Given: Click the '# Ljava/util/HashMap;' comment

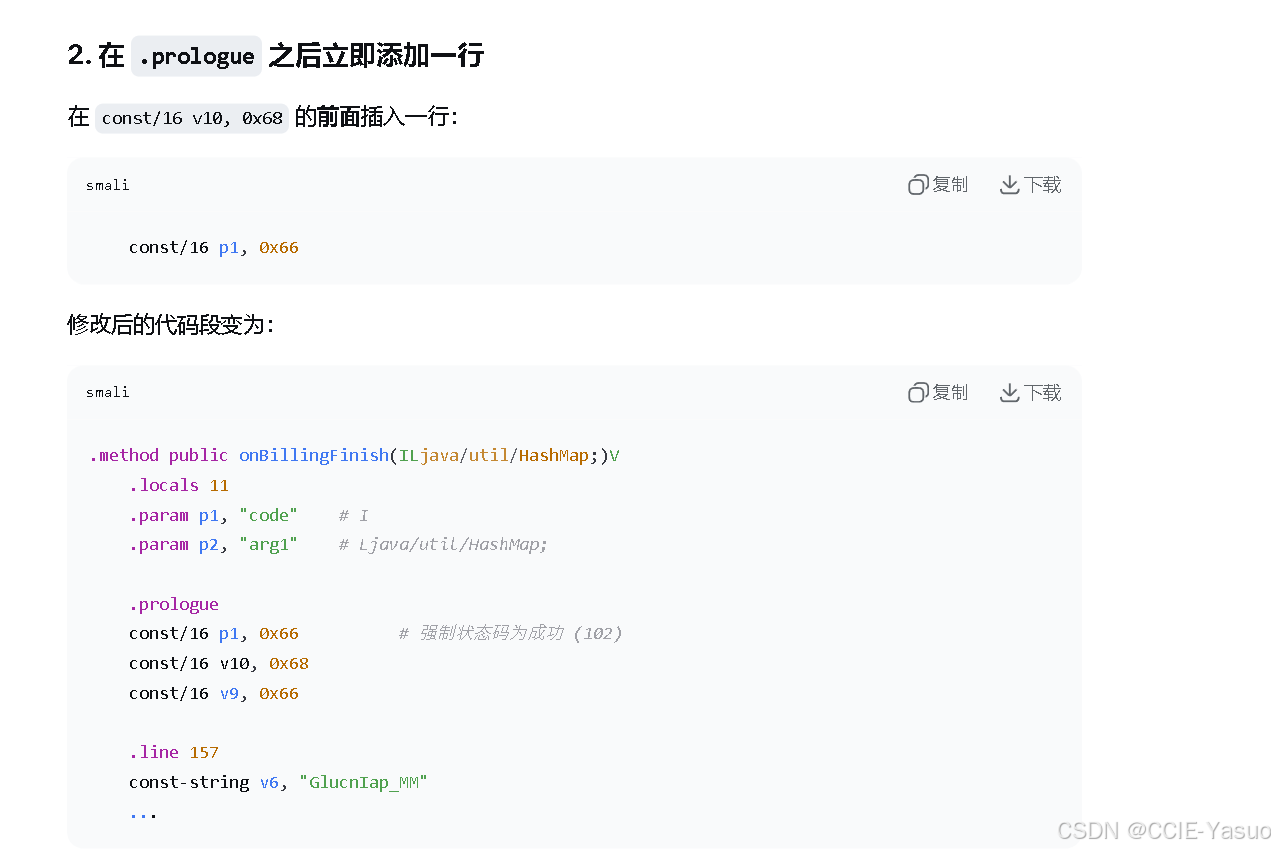Looking at the screenshot, I should tap(444, 544).
